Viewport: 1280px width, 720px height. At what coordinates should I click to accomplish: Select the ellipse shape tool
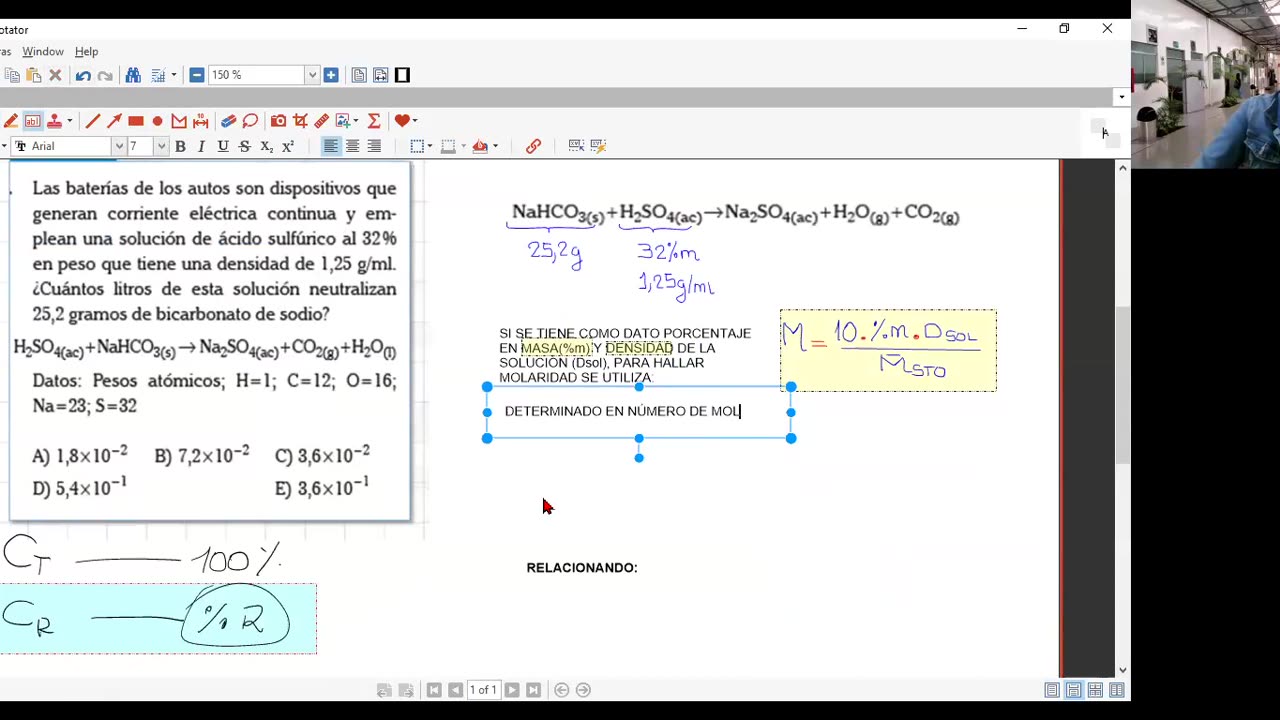[x=157, y=121]
